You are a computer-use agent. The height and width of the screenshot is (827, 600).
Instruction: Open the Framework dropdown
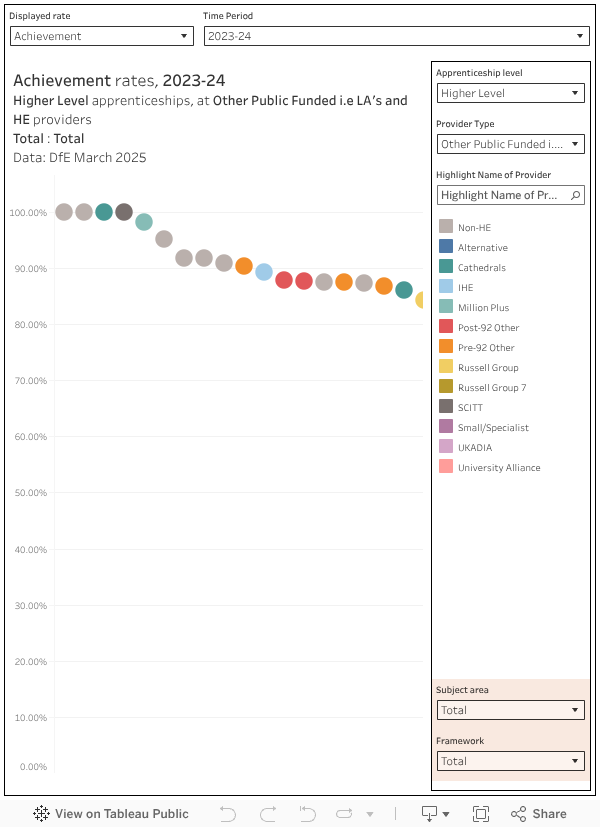[510, 761]
